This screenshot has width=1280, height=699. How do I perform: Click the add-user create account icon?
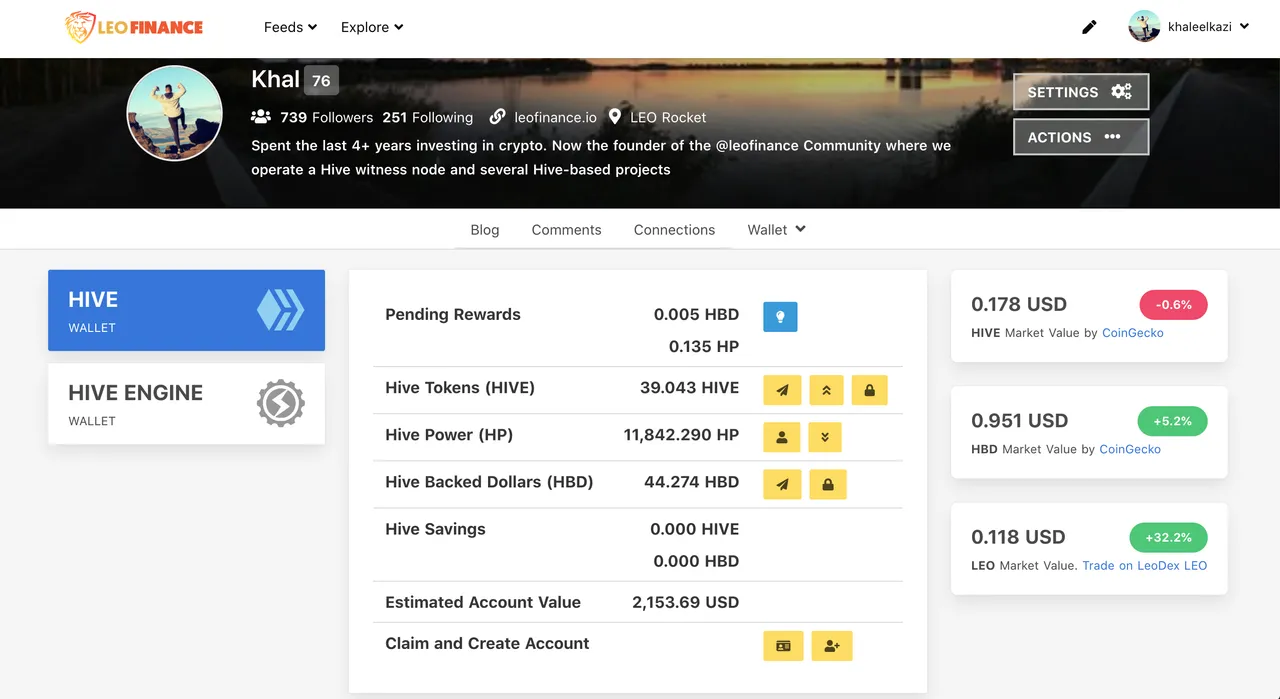(x=832, y=646)
